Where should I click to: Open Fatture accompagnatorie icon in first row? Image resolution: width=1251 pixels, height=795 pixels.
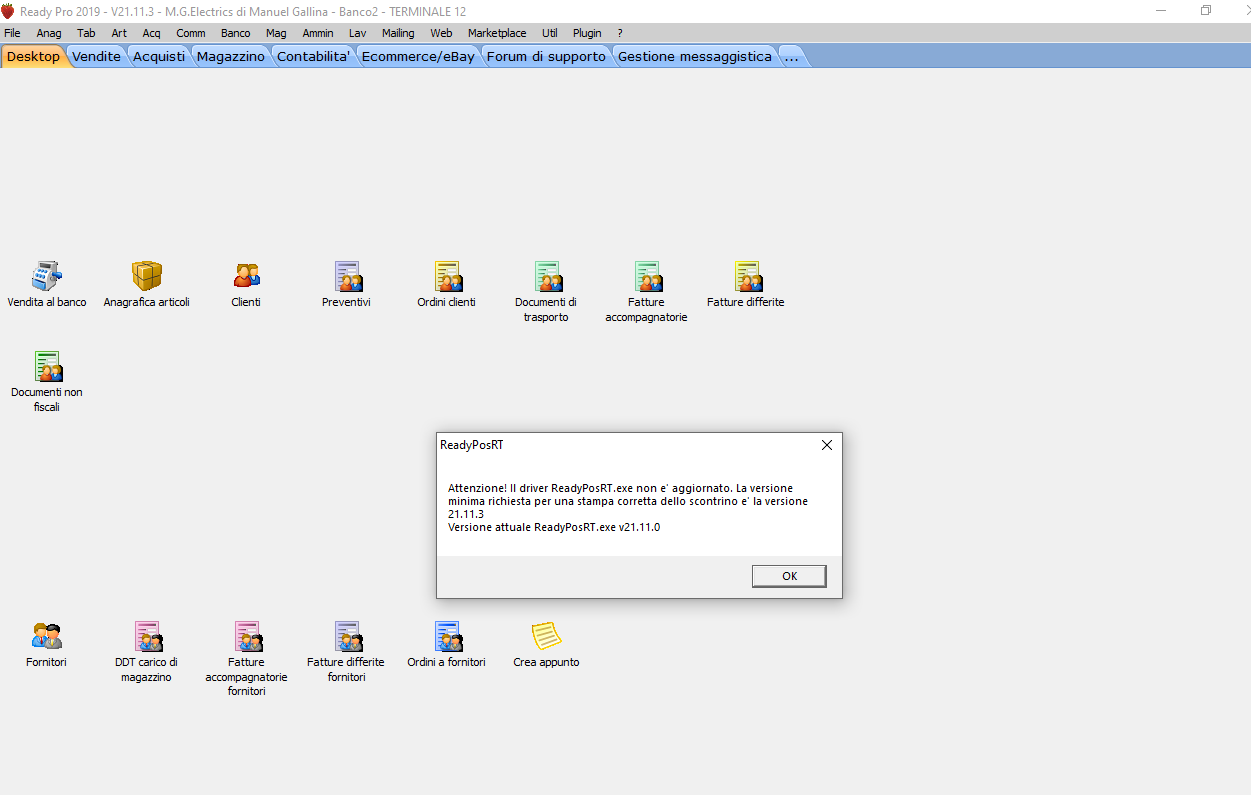647,276
